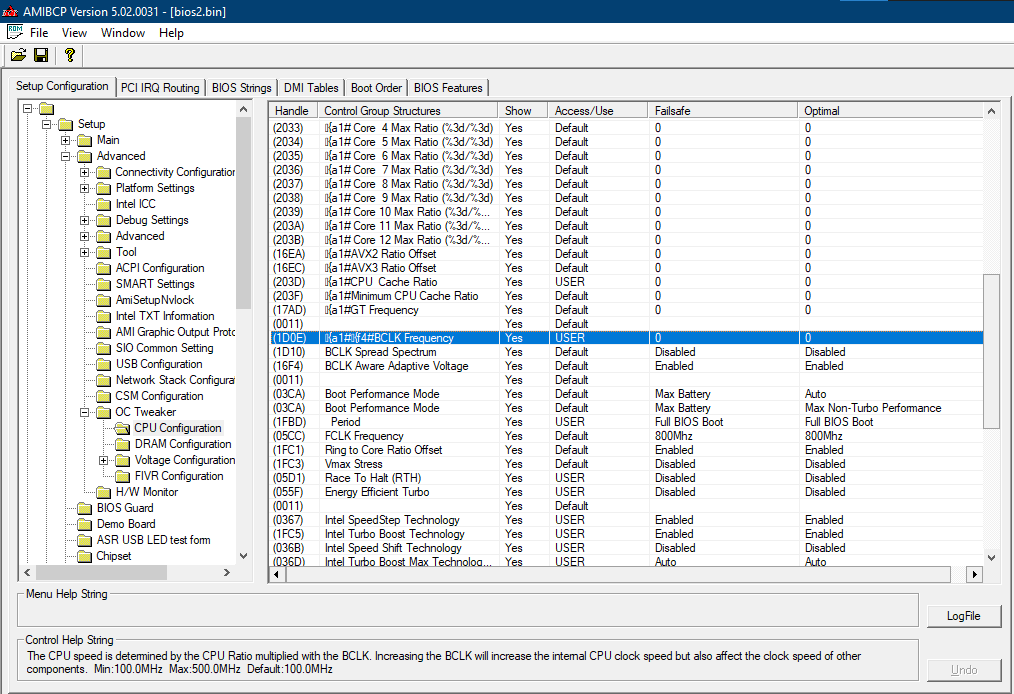Open the View menu
The height and width of the screenshot is (694, 1014).
[x=74, y=33]
